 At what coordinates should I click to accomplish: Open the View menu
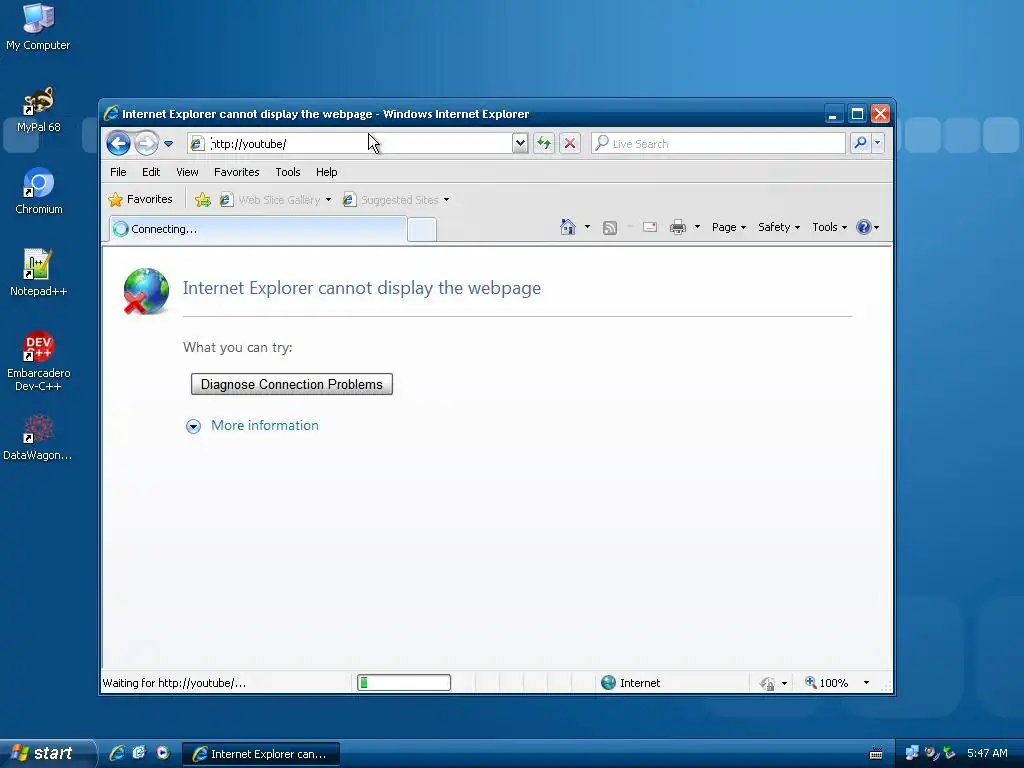[x=187, y=172]
